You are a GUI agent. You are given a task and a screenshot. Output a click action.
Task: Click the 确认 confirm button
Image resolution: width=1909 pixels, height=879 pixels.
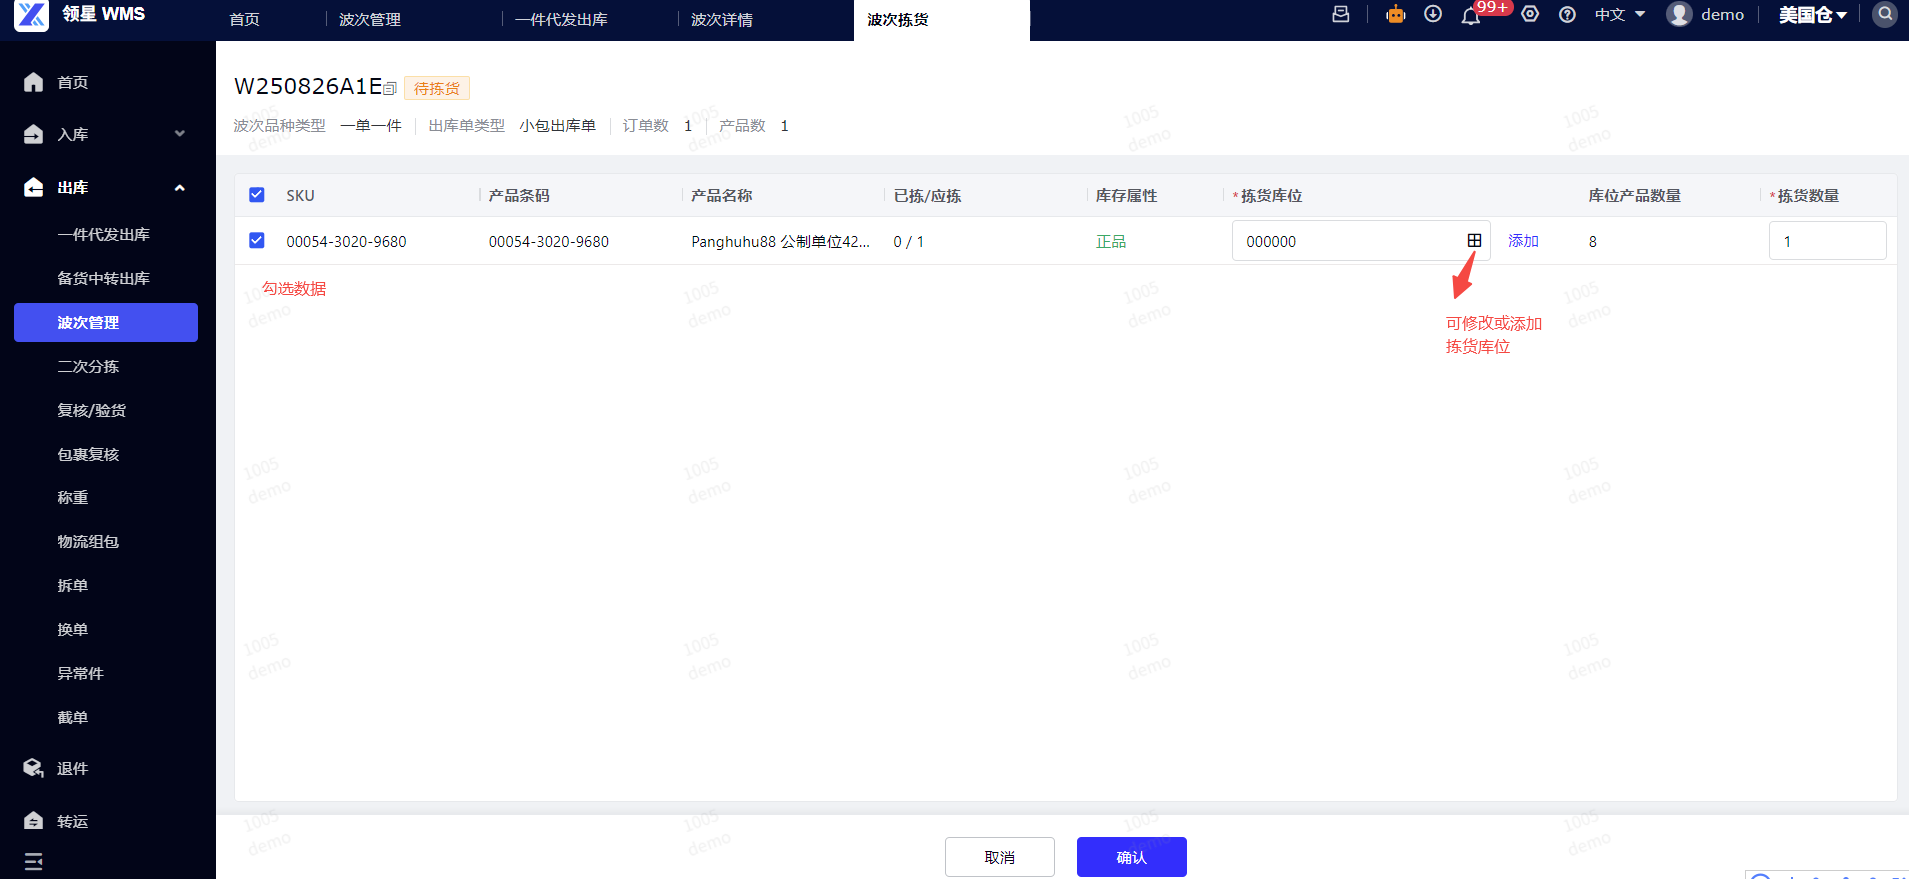point(1132,857)
